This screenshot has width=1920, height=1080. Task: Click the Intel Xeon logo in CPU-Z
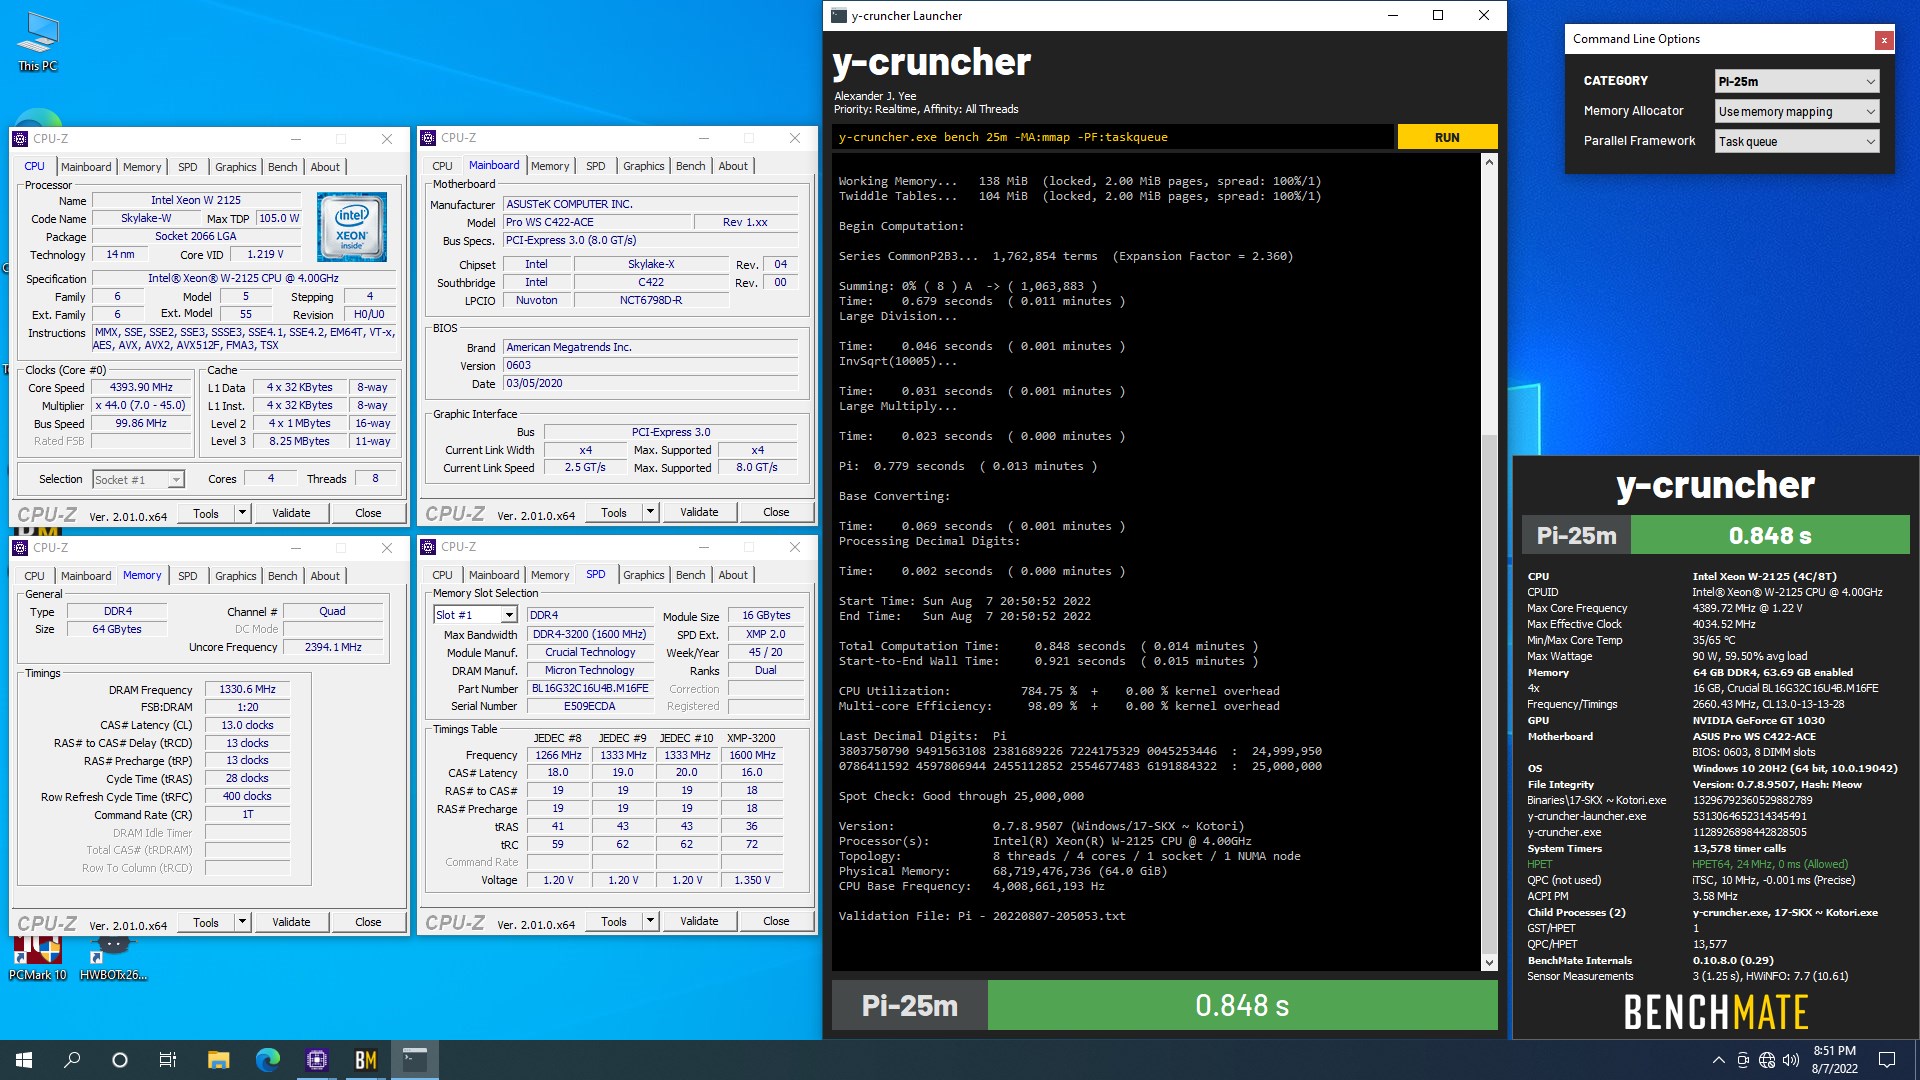[352, 228]
